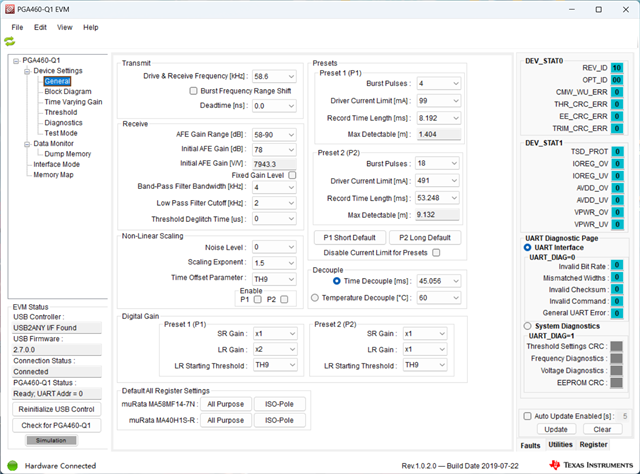Open the Band-Pass Filter Bandwidth dropdown
Viewport: 640px width, 474px height.
coord(274,187)
